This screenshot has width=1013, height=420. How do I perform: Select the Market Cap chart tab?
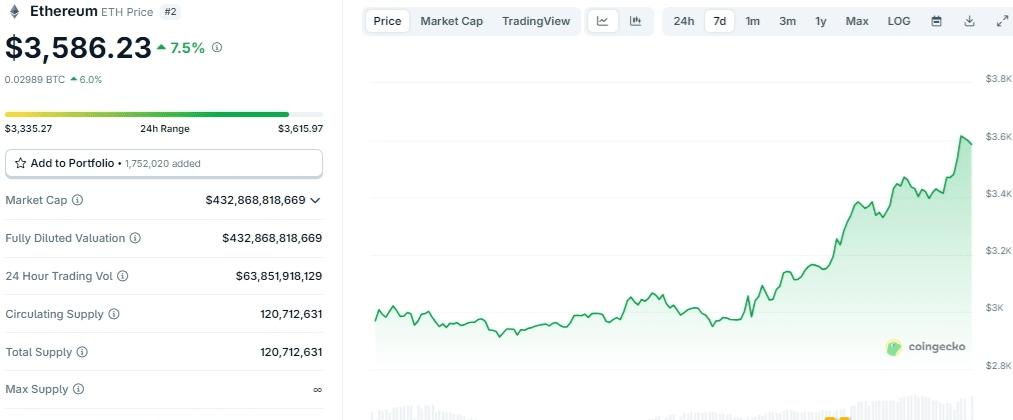tap(452, 21)
